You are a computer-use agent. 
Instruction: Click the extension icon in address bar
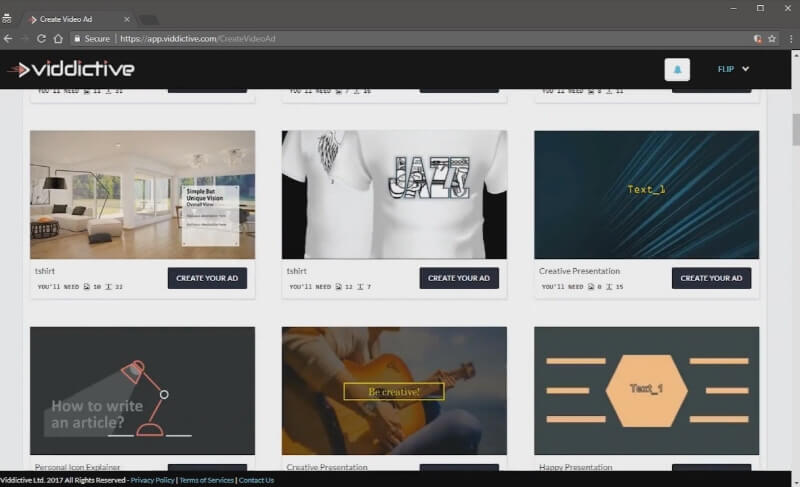tap(758, 39)
